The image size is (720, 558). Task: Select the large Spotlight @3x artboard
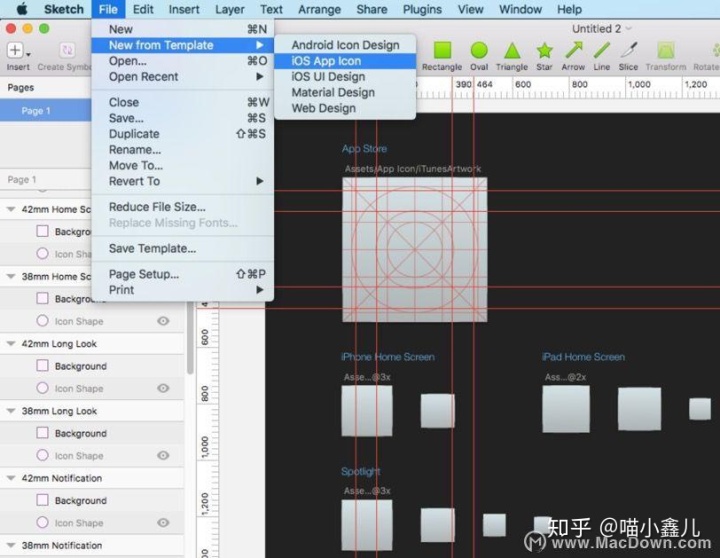pyautogui.click(x=367, y=525)
